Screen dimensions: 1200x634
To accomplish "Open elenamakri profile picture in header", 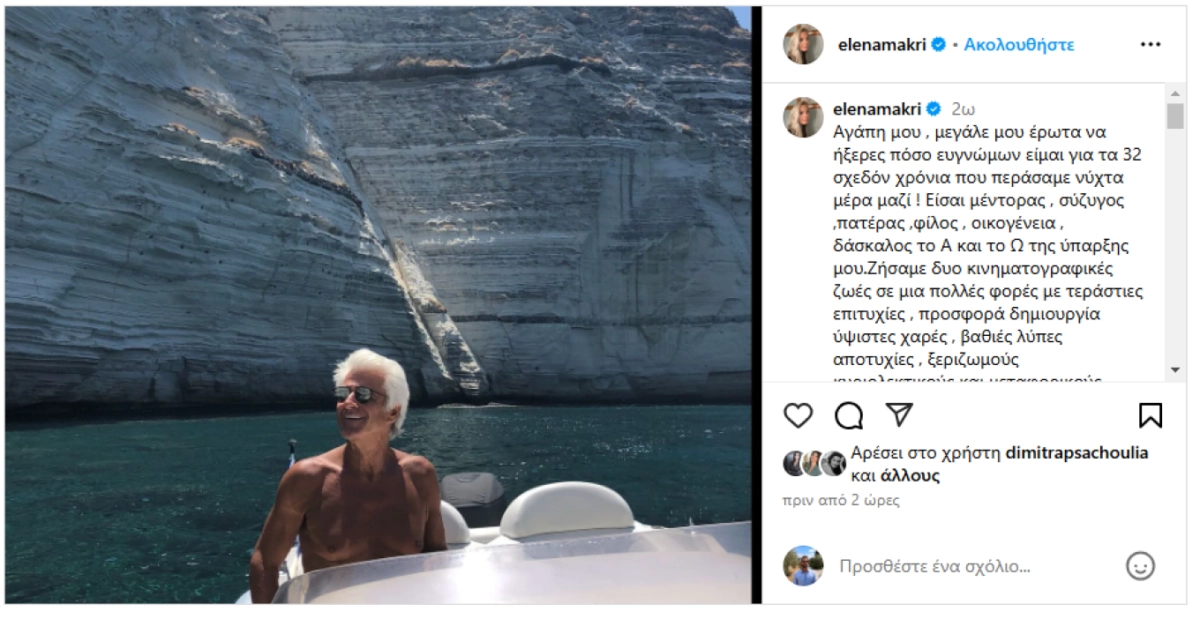I will click(803, 45).
